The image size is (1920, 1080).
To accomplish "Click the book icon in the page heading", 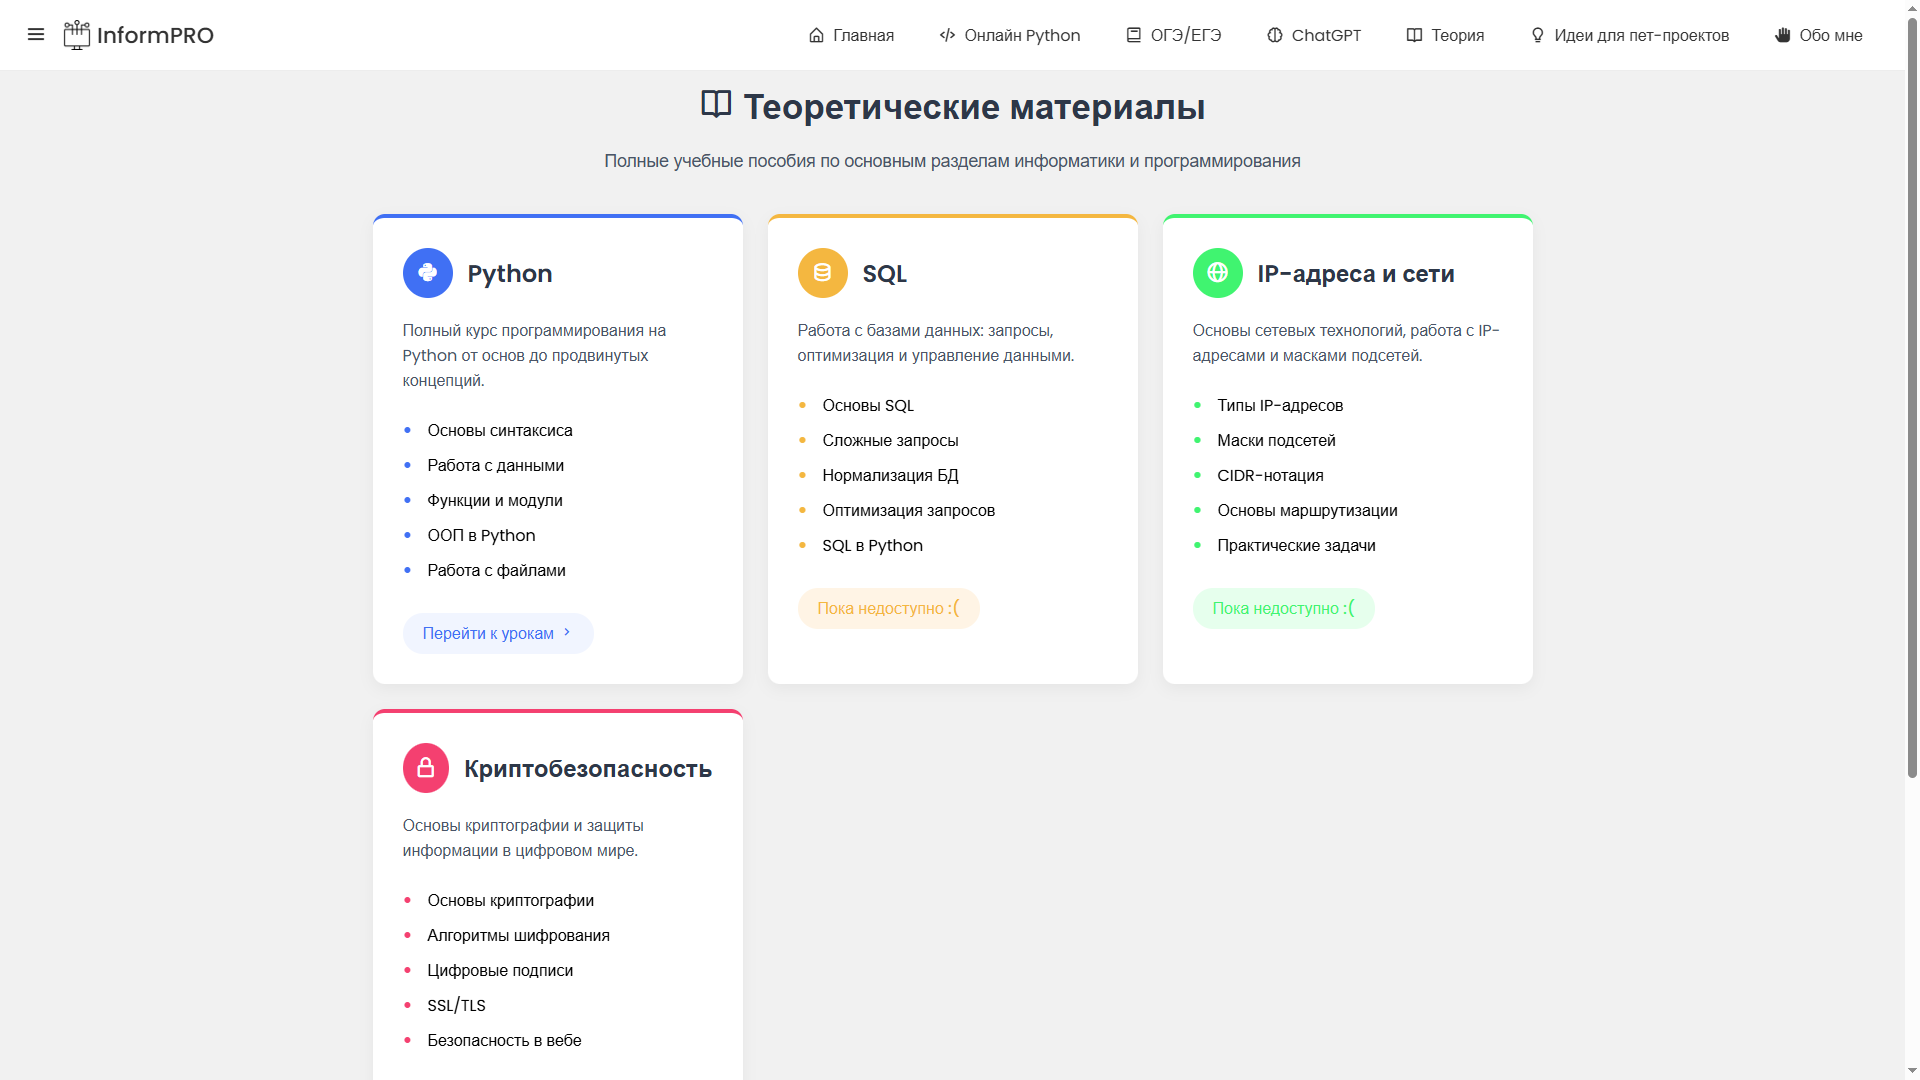I will pyautogui.click(x=716, y=104).
